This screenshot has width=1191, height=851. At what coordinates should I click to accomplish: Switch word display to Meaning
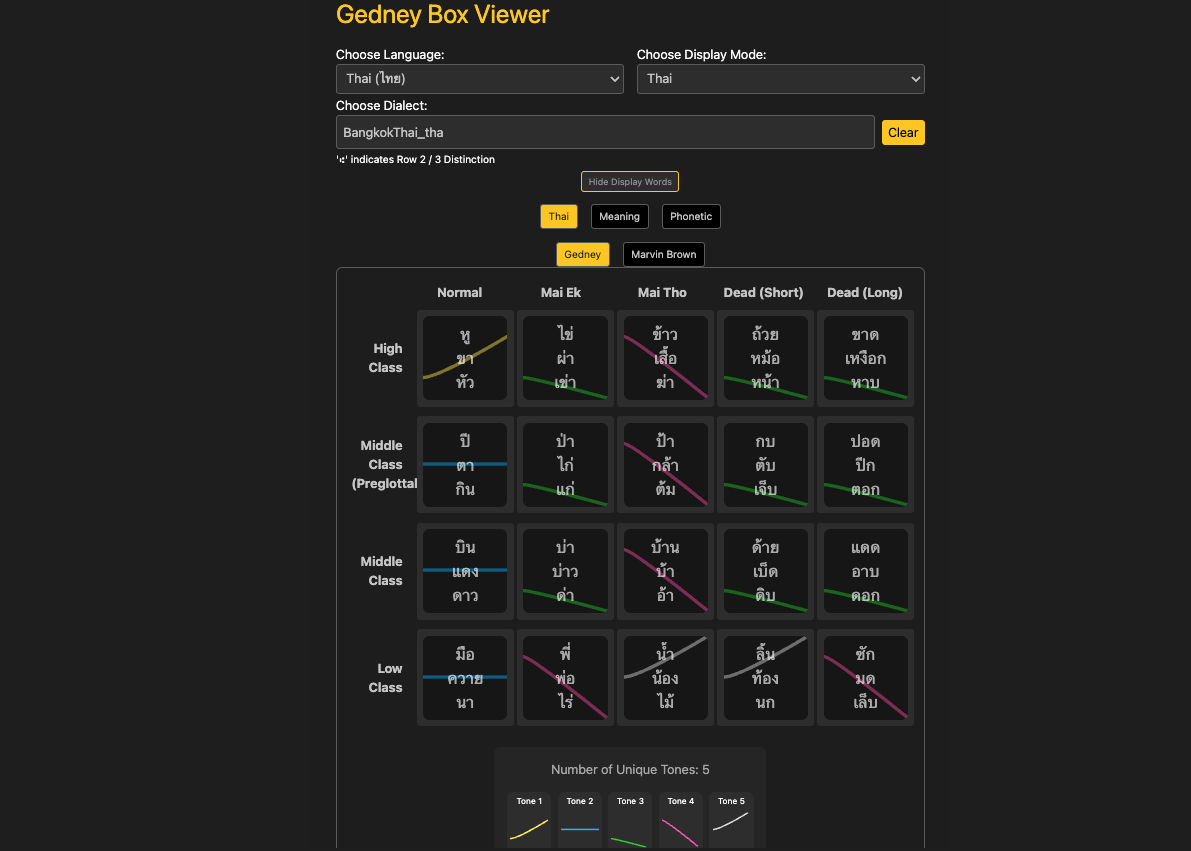point(620,216)
